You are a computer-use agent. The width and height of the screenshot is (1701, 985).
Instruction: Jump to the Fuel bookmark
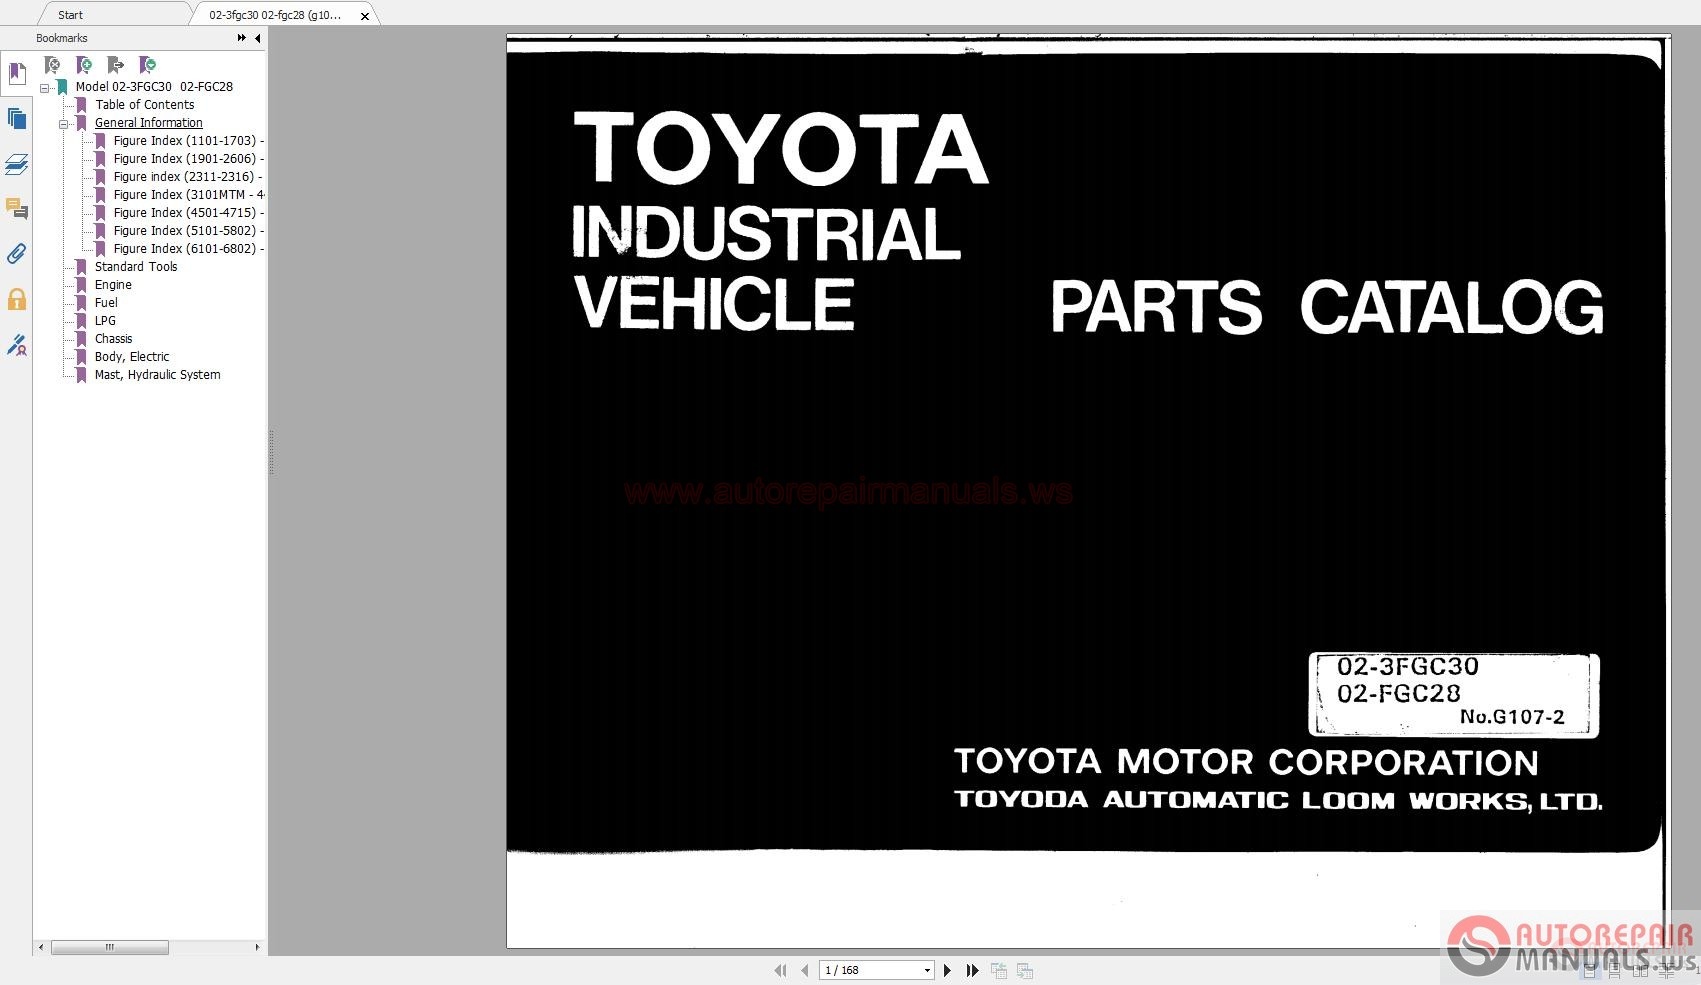point(106,303)
